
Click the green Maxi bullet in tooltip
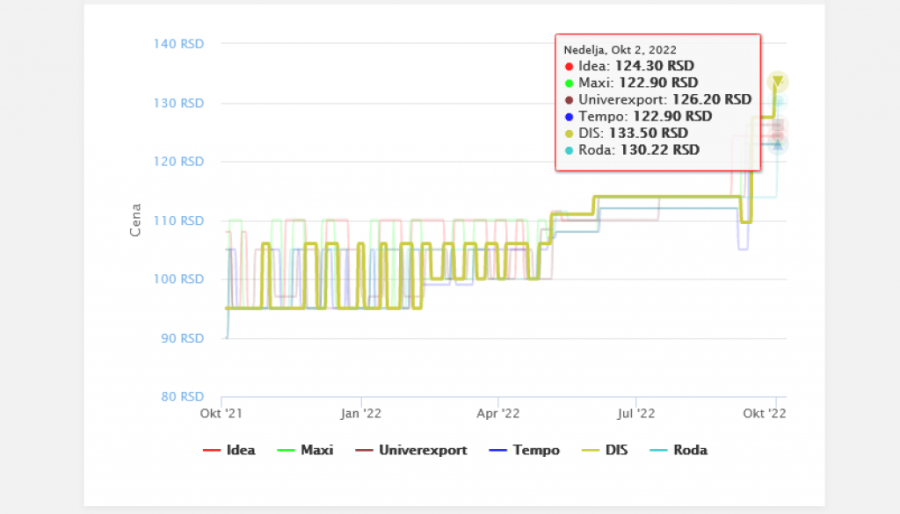coord(569,83)
